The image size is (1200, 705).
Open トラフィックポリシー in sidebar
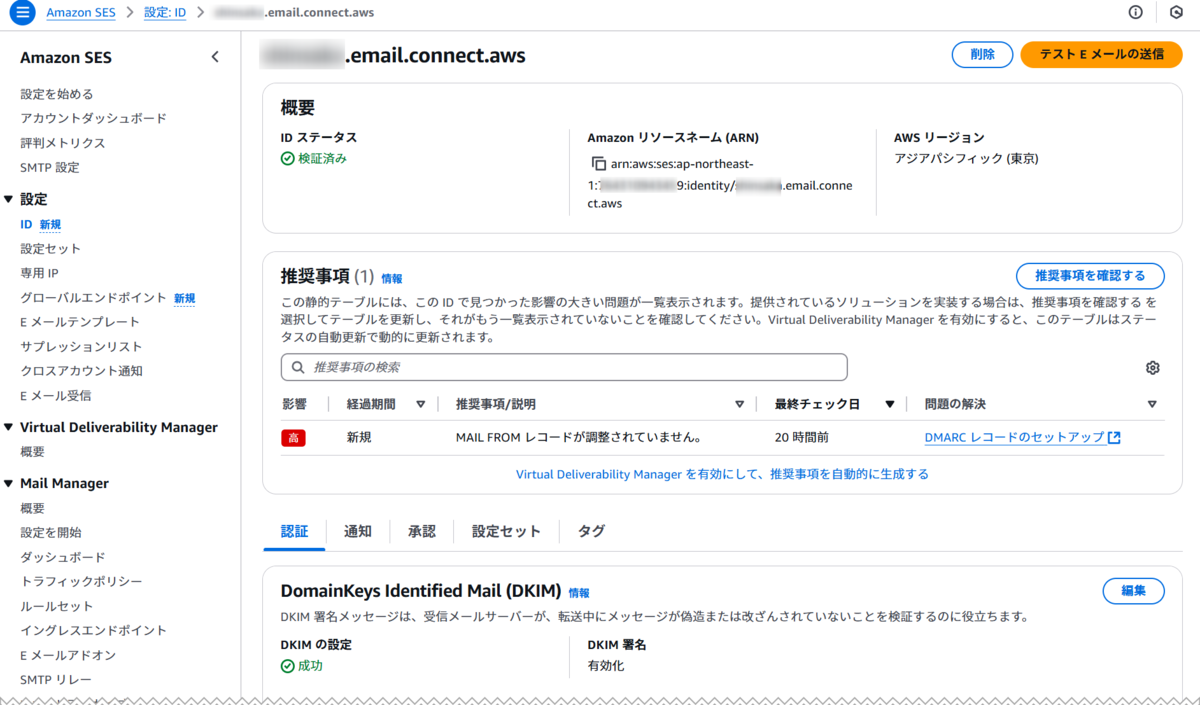click(x=81, y=581)
